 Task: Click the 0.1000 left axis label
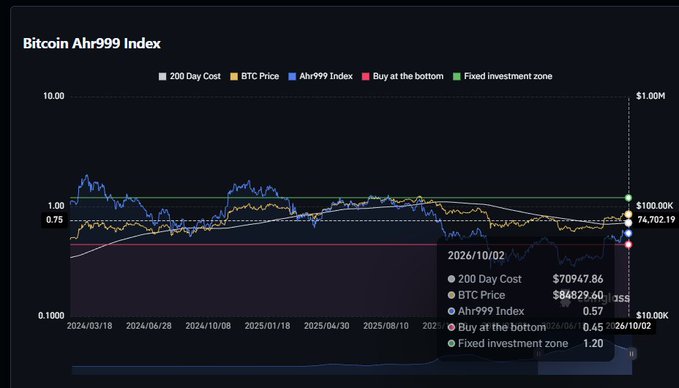[x=51, y=316]
